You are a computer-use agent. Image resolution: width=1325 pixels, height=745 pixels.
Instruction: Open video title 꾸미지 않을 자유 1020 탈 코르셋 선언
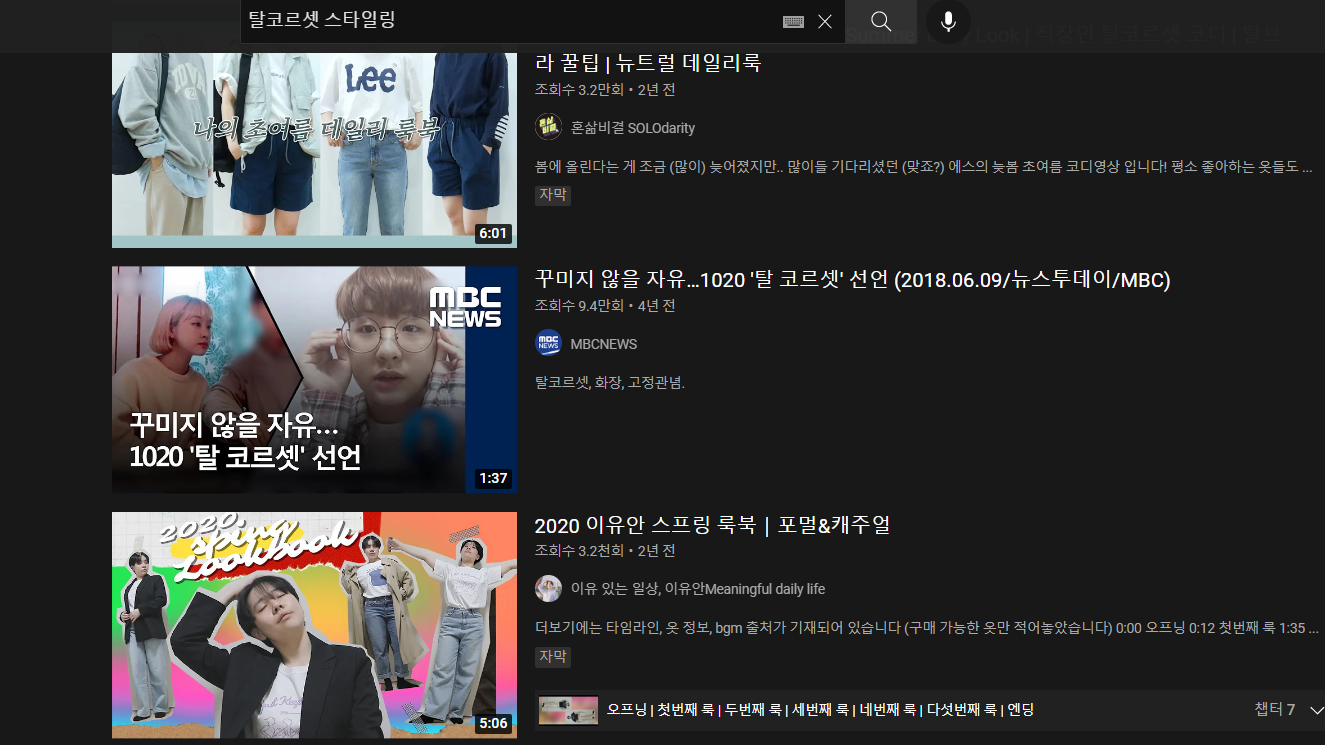pos(852,280)
